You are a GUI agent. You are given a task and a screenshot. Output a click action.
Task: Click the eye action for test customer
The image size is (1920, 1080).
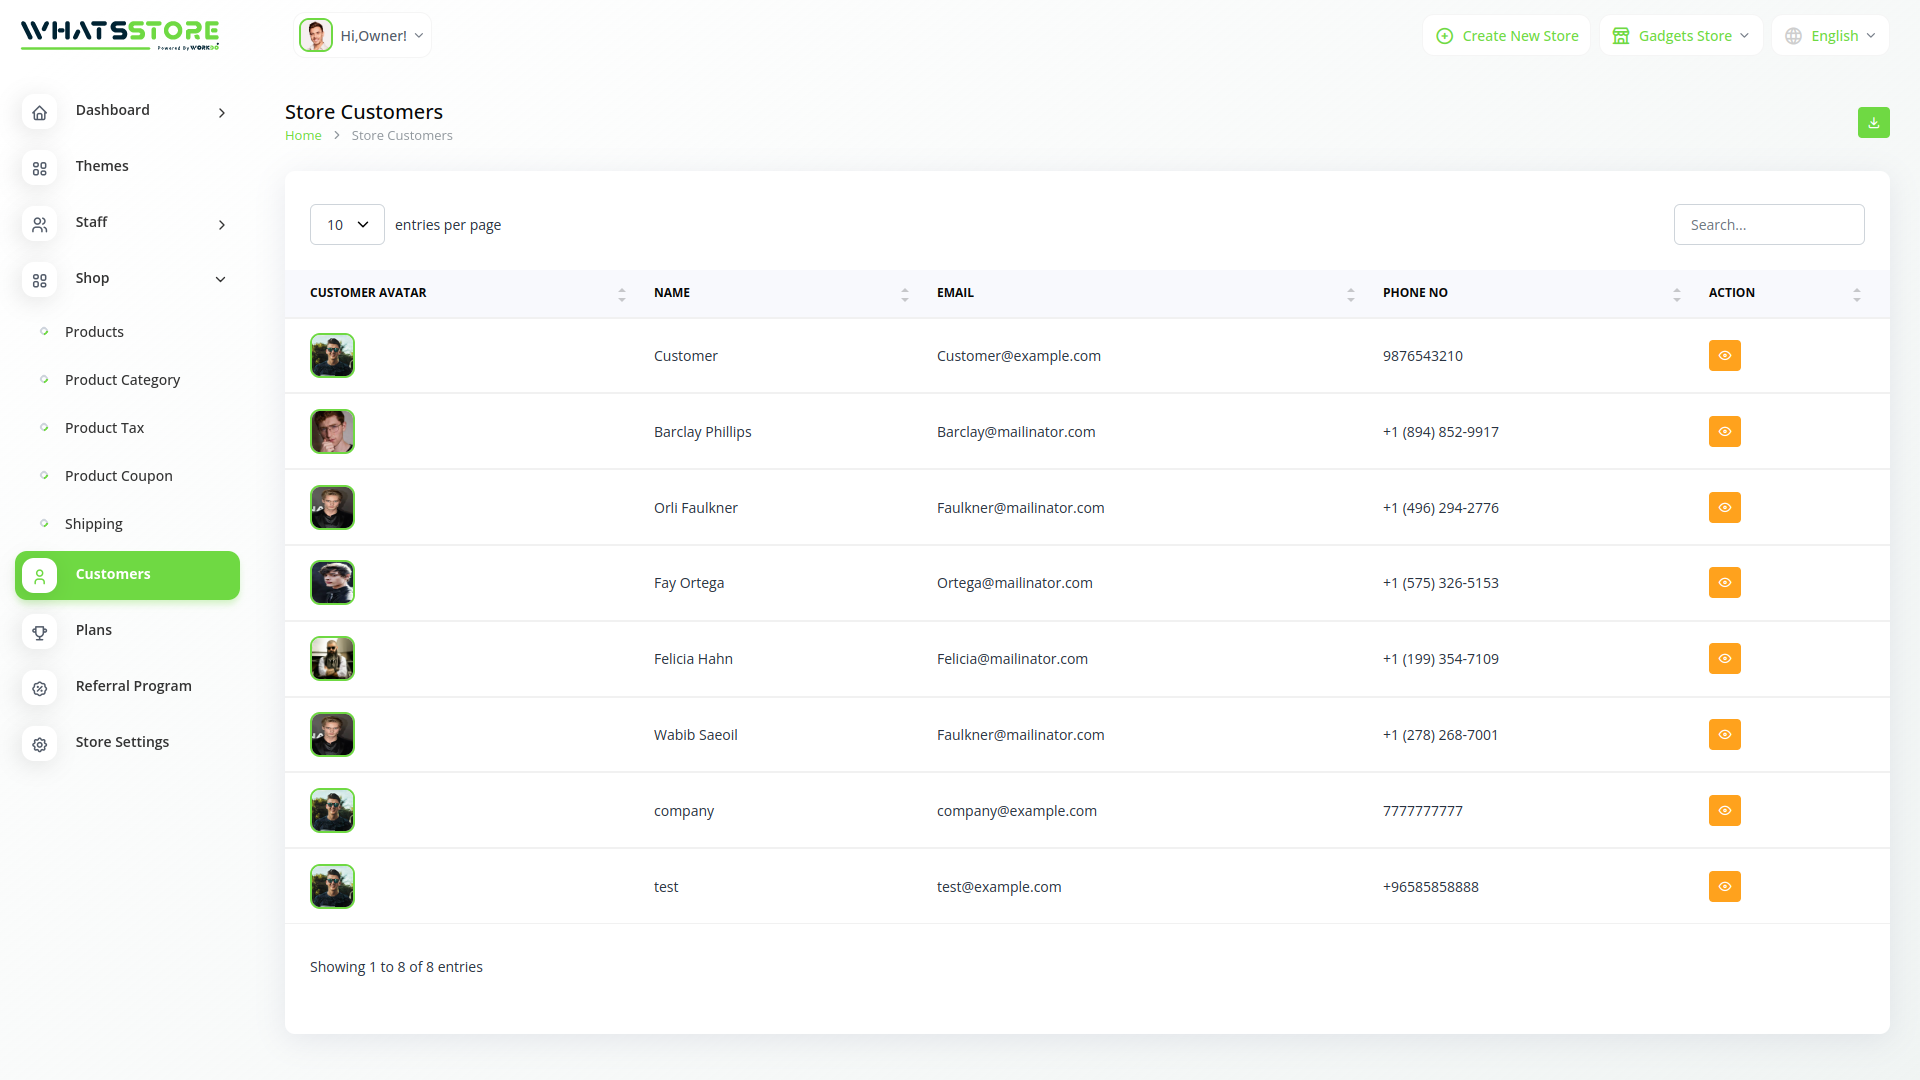tap(1724, 886)
